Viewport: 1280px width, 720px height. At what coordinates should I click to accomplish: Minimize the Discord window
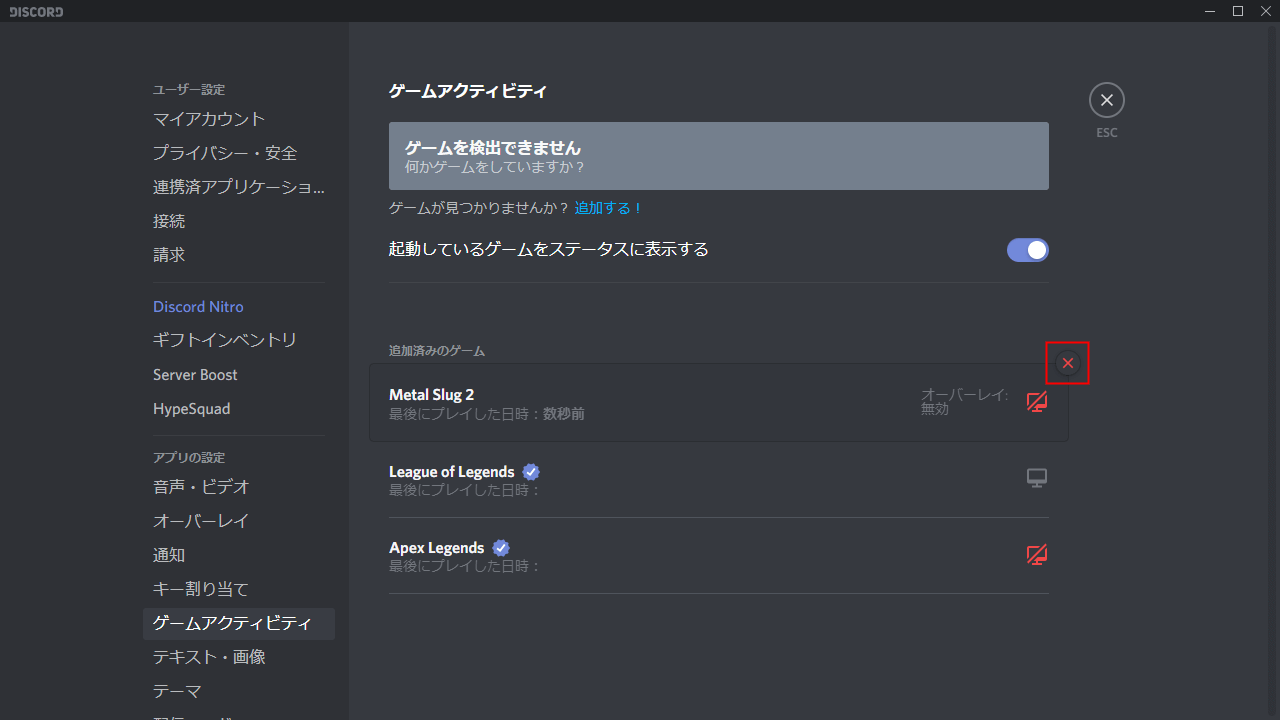(x=1211, y=11)
